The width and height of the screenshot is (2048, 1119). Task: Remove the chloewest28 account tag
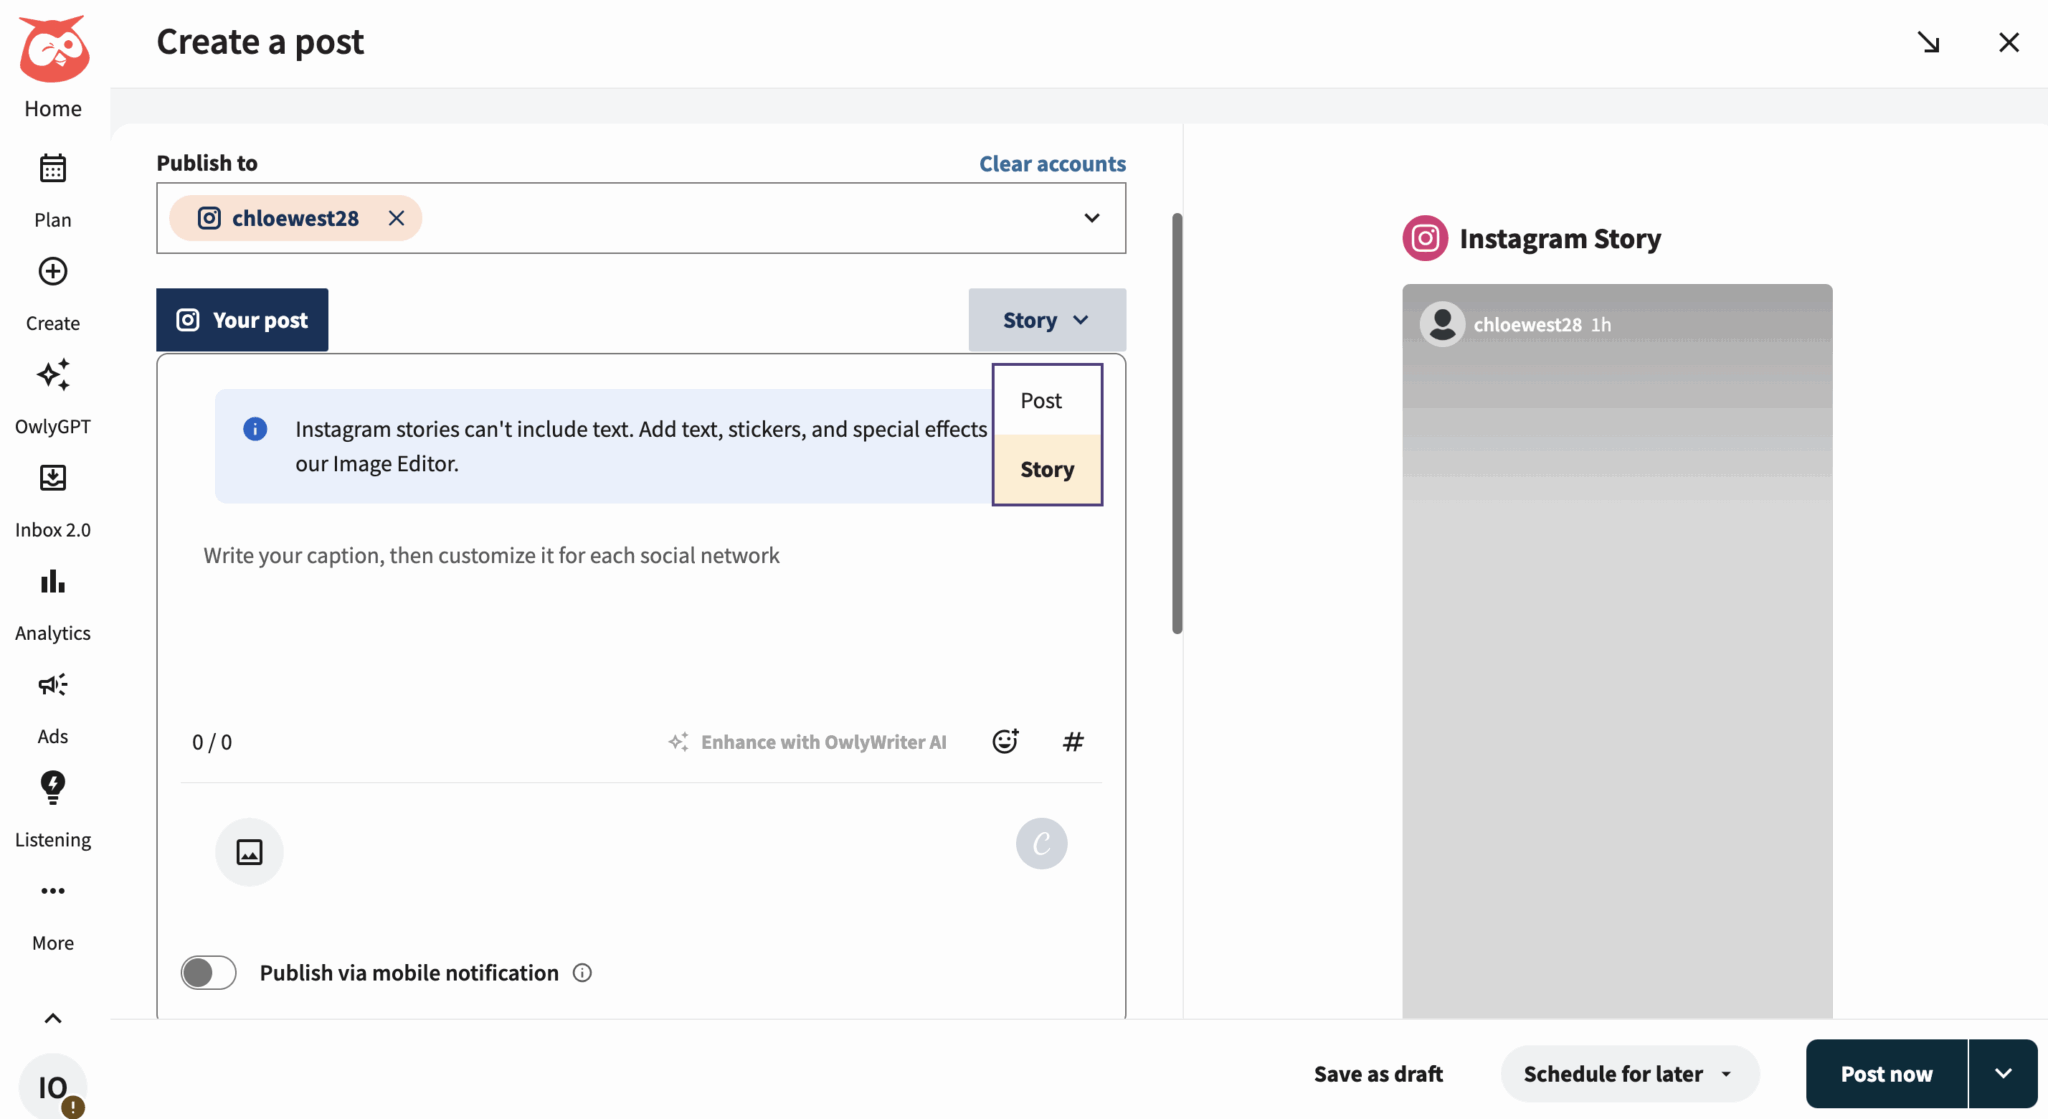pos(396,218)
